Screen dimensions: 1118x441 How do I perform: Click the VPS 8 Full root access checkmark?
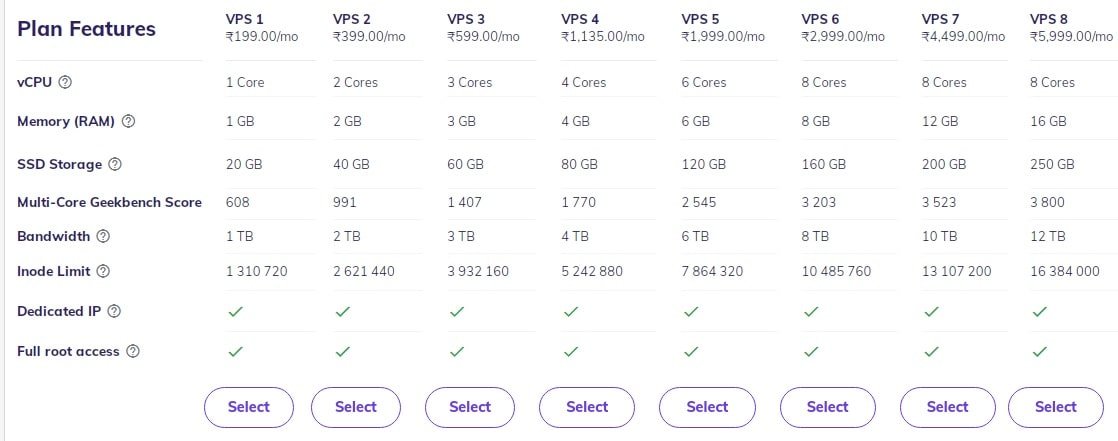(1040, 351)
